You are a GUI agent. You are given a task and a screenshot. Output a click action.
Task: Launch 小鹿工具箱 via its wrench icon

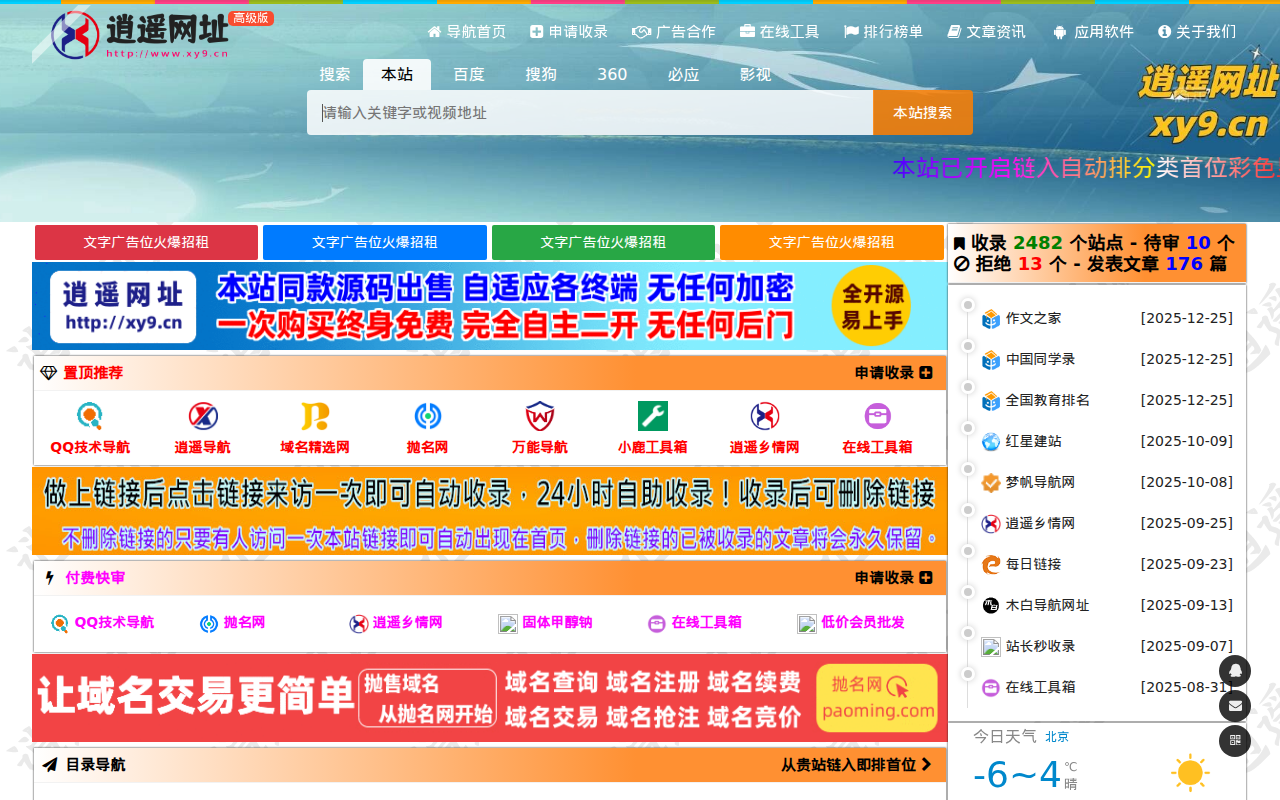(x=652, y=415)
